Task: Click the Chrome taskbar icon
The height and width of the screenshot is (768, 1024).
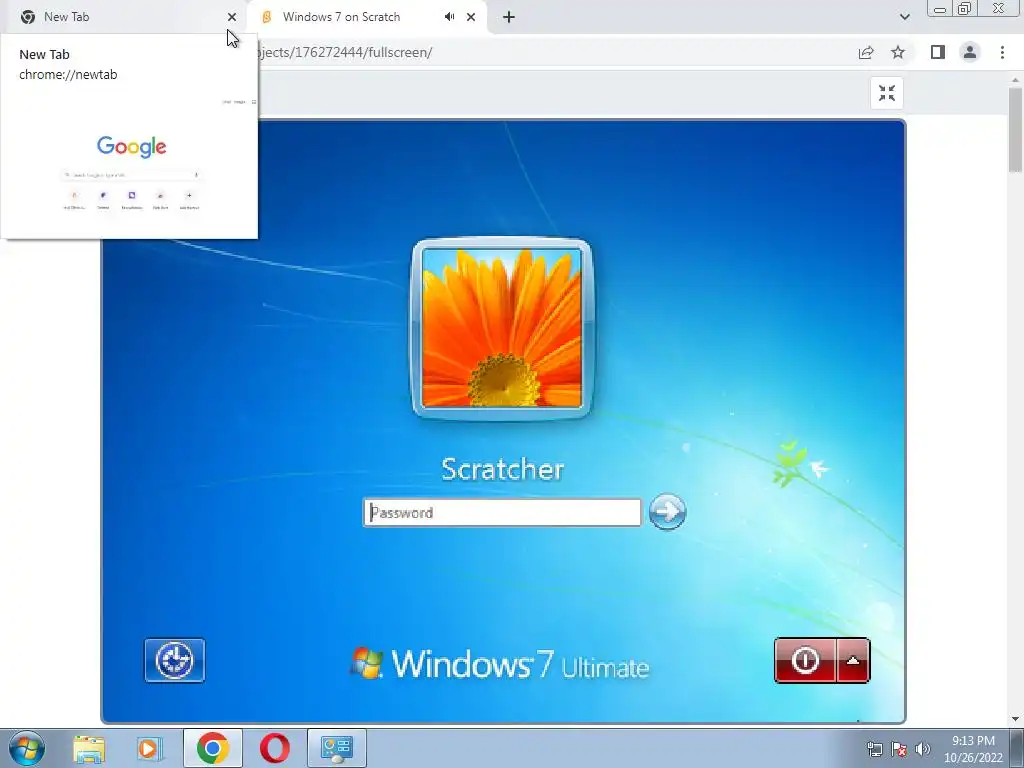Action: [x=212, y=748]
